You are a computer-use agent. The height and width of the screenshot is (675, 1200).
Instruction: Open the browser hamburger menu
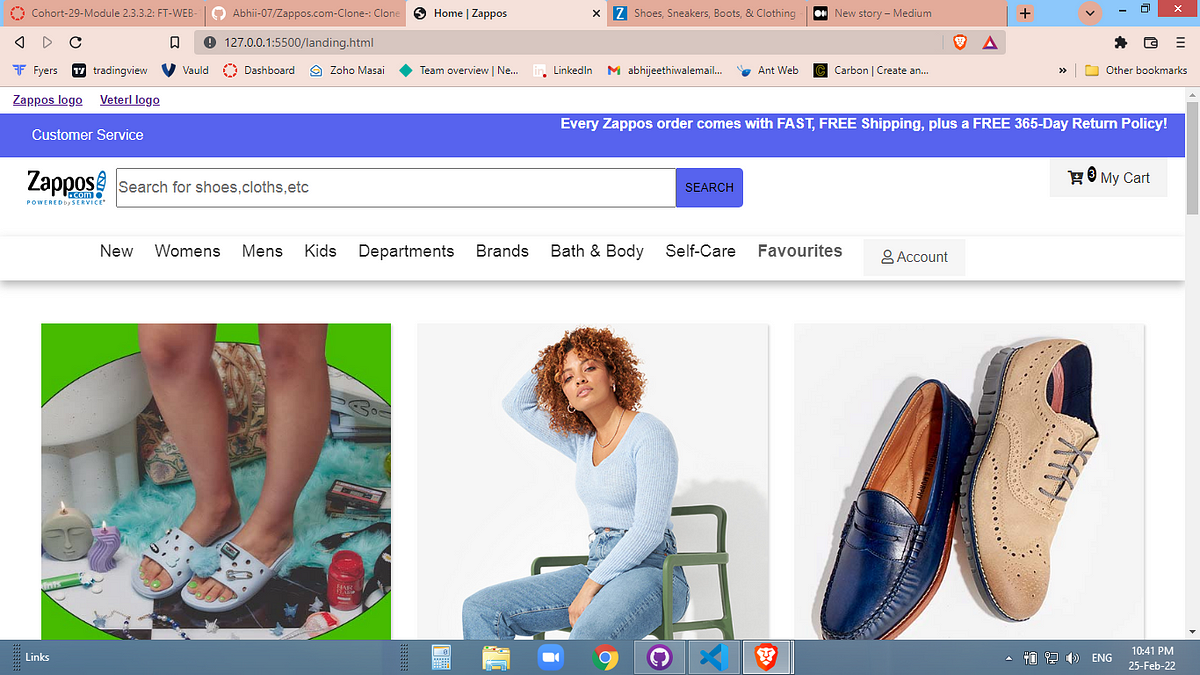pyautogui.click(x=1180, y=43)
